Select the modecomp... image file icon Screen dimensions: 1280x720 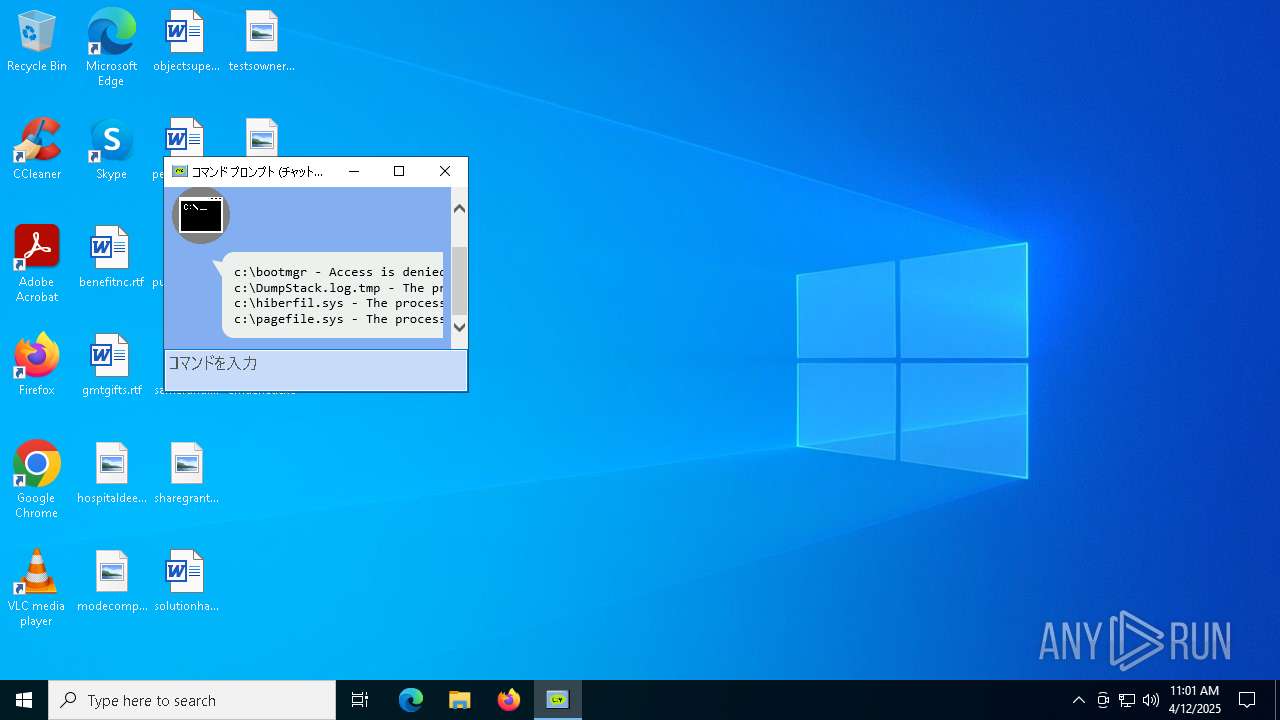(x=111, y=581)
